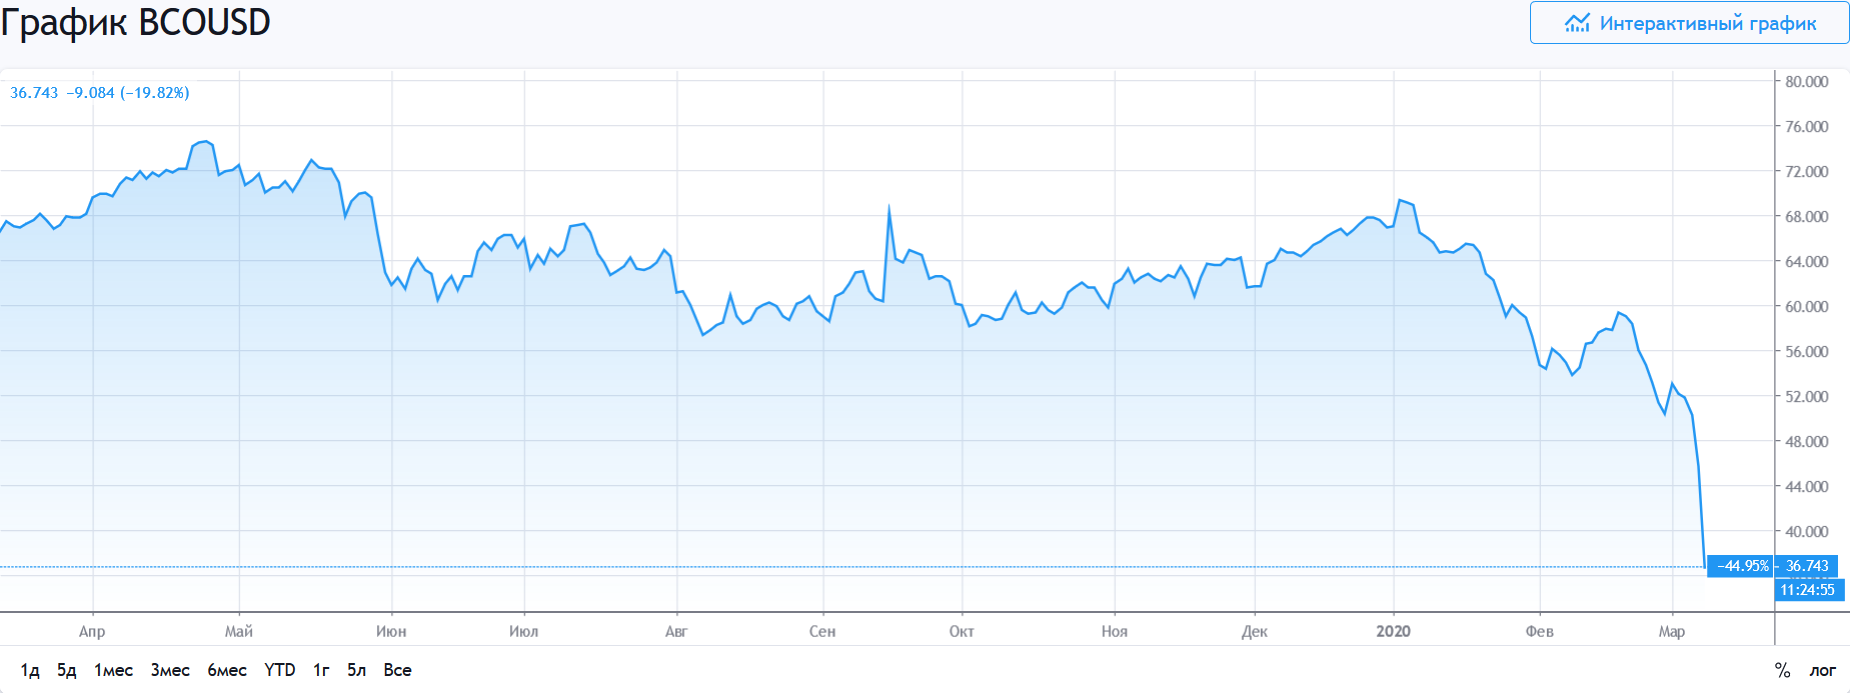The image size is (1850, 693).
Task: Switch to the 5д time range
Action: [x=67, y=670]
